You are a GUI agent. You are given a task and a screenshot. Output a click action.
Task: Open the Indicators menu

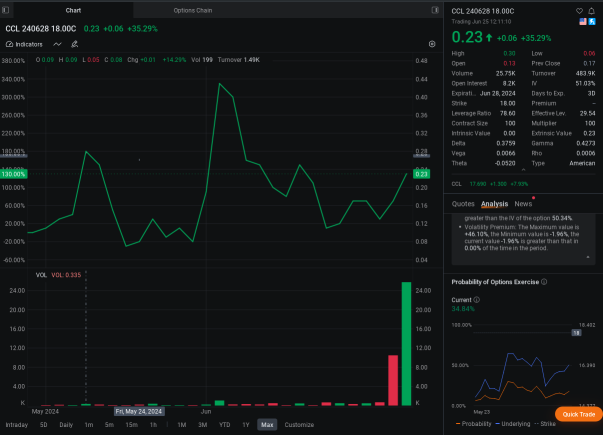(x=24, y=44)
